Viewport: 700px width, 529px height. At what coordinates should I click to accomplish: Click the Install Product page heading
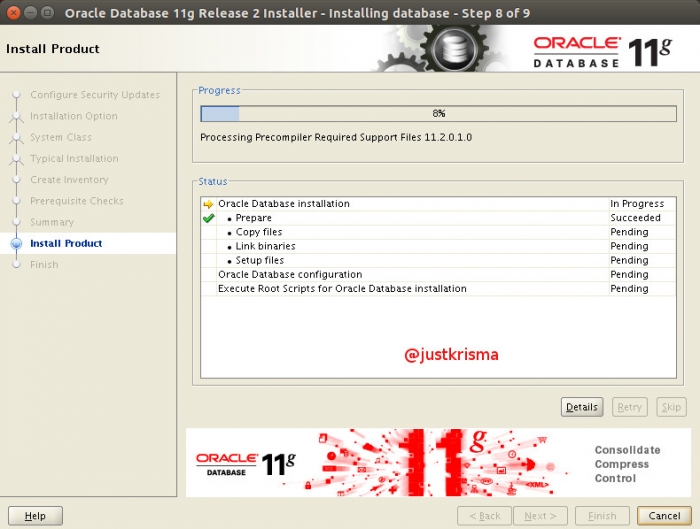pyautogui.click(x=53, y=49)
